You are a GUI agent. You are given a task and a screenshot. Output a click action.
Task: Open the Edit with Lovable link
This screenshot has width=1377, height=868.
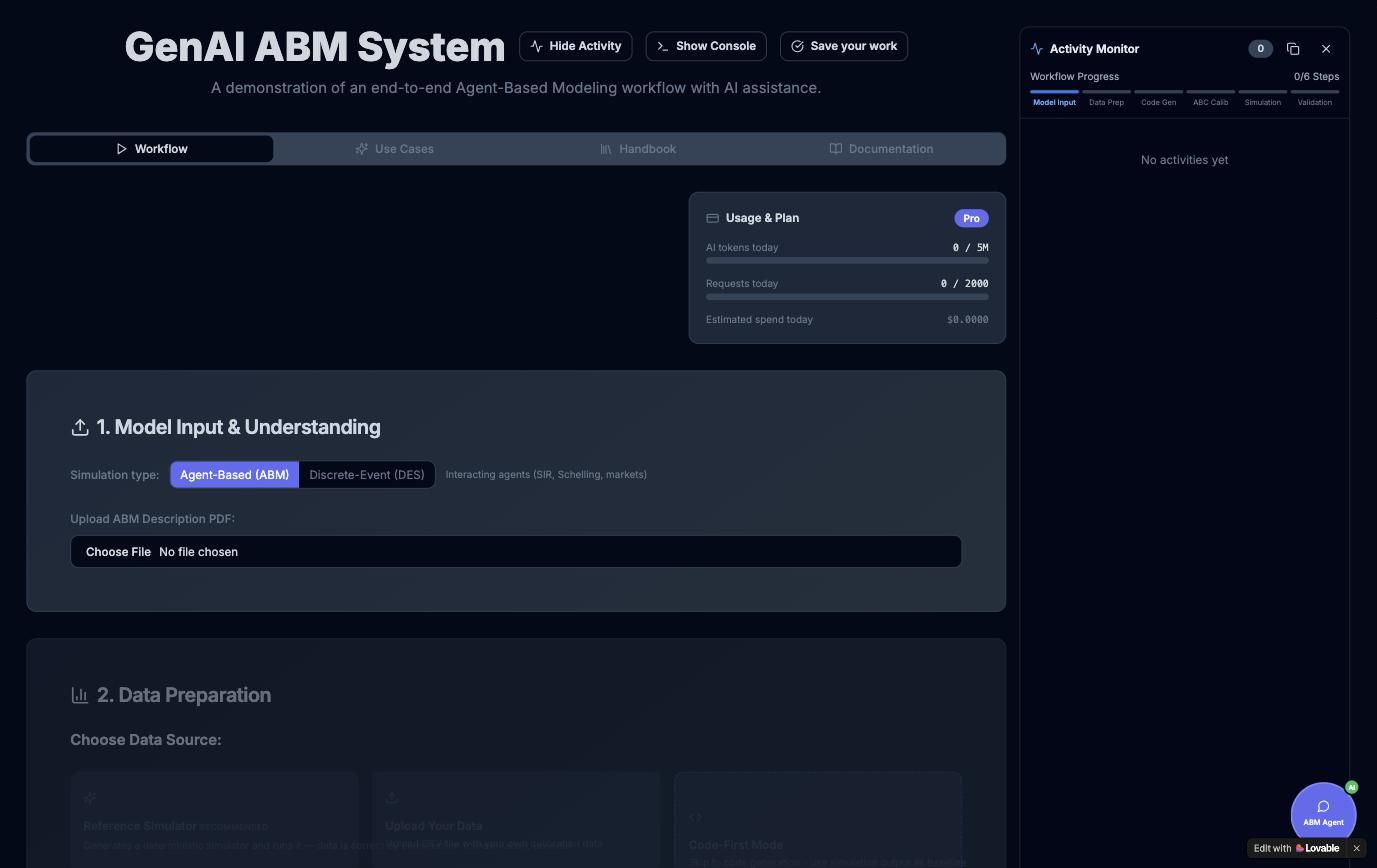1297,848
